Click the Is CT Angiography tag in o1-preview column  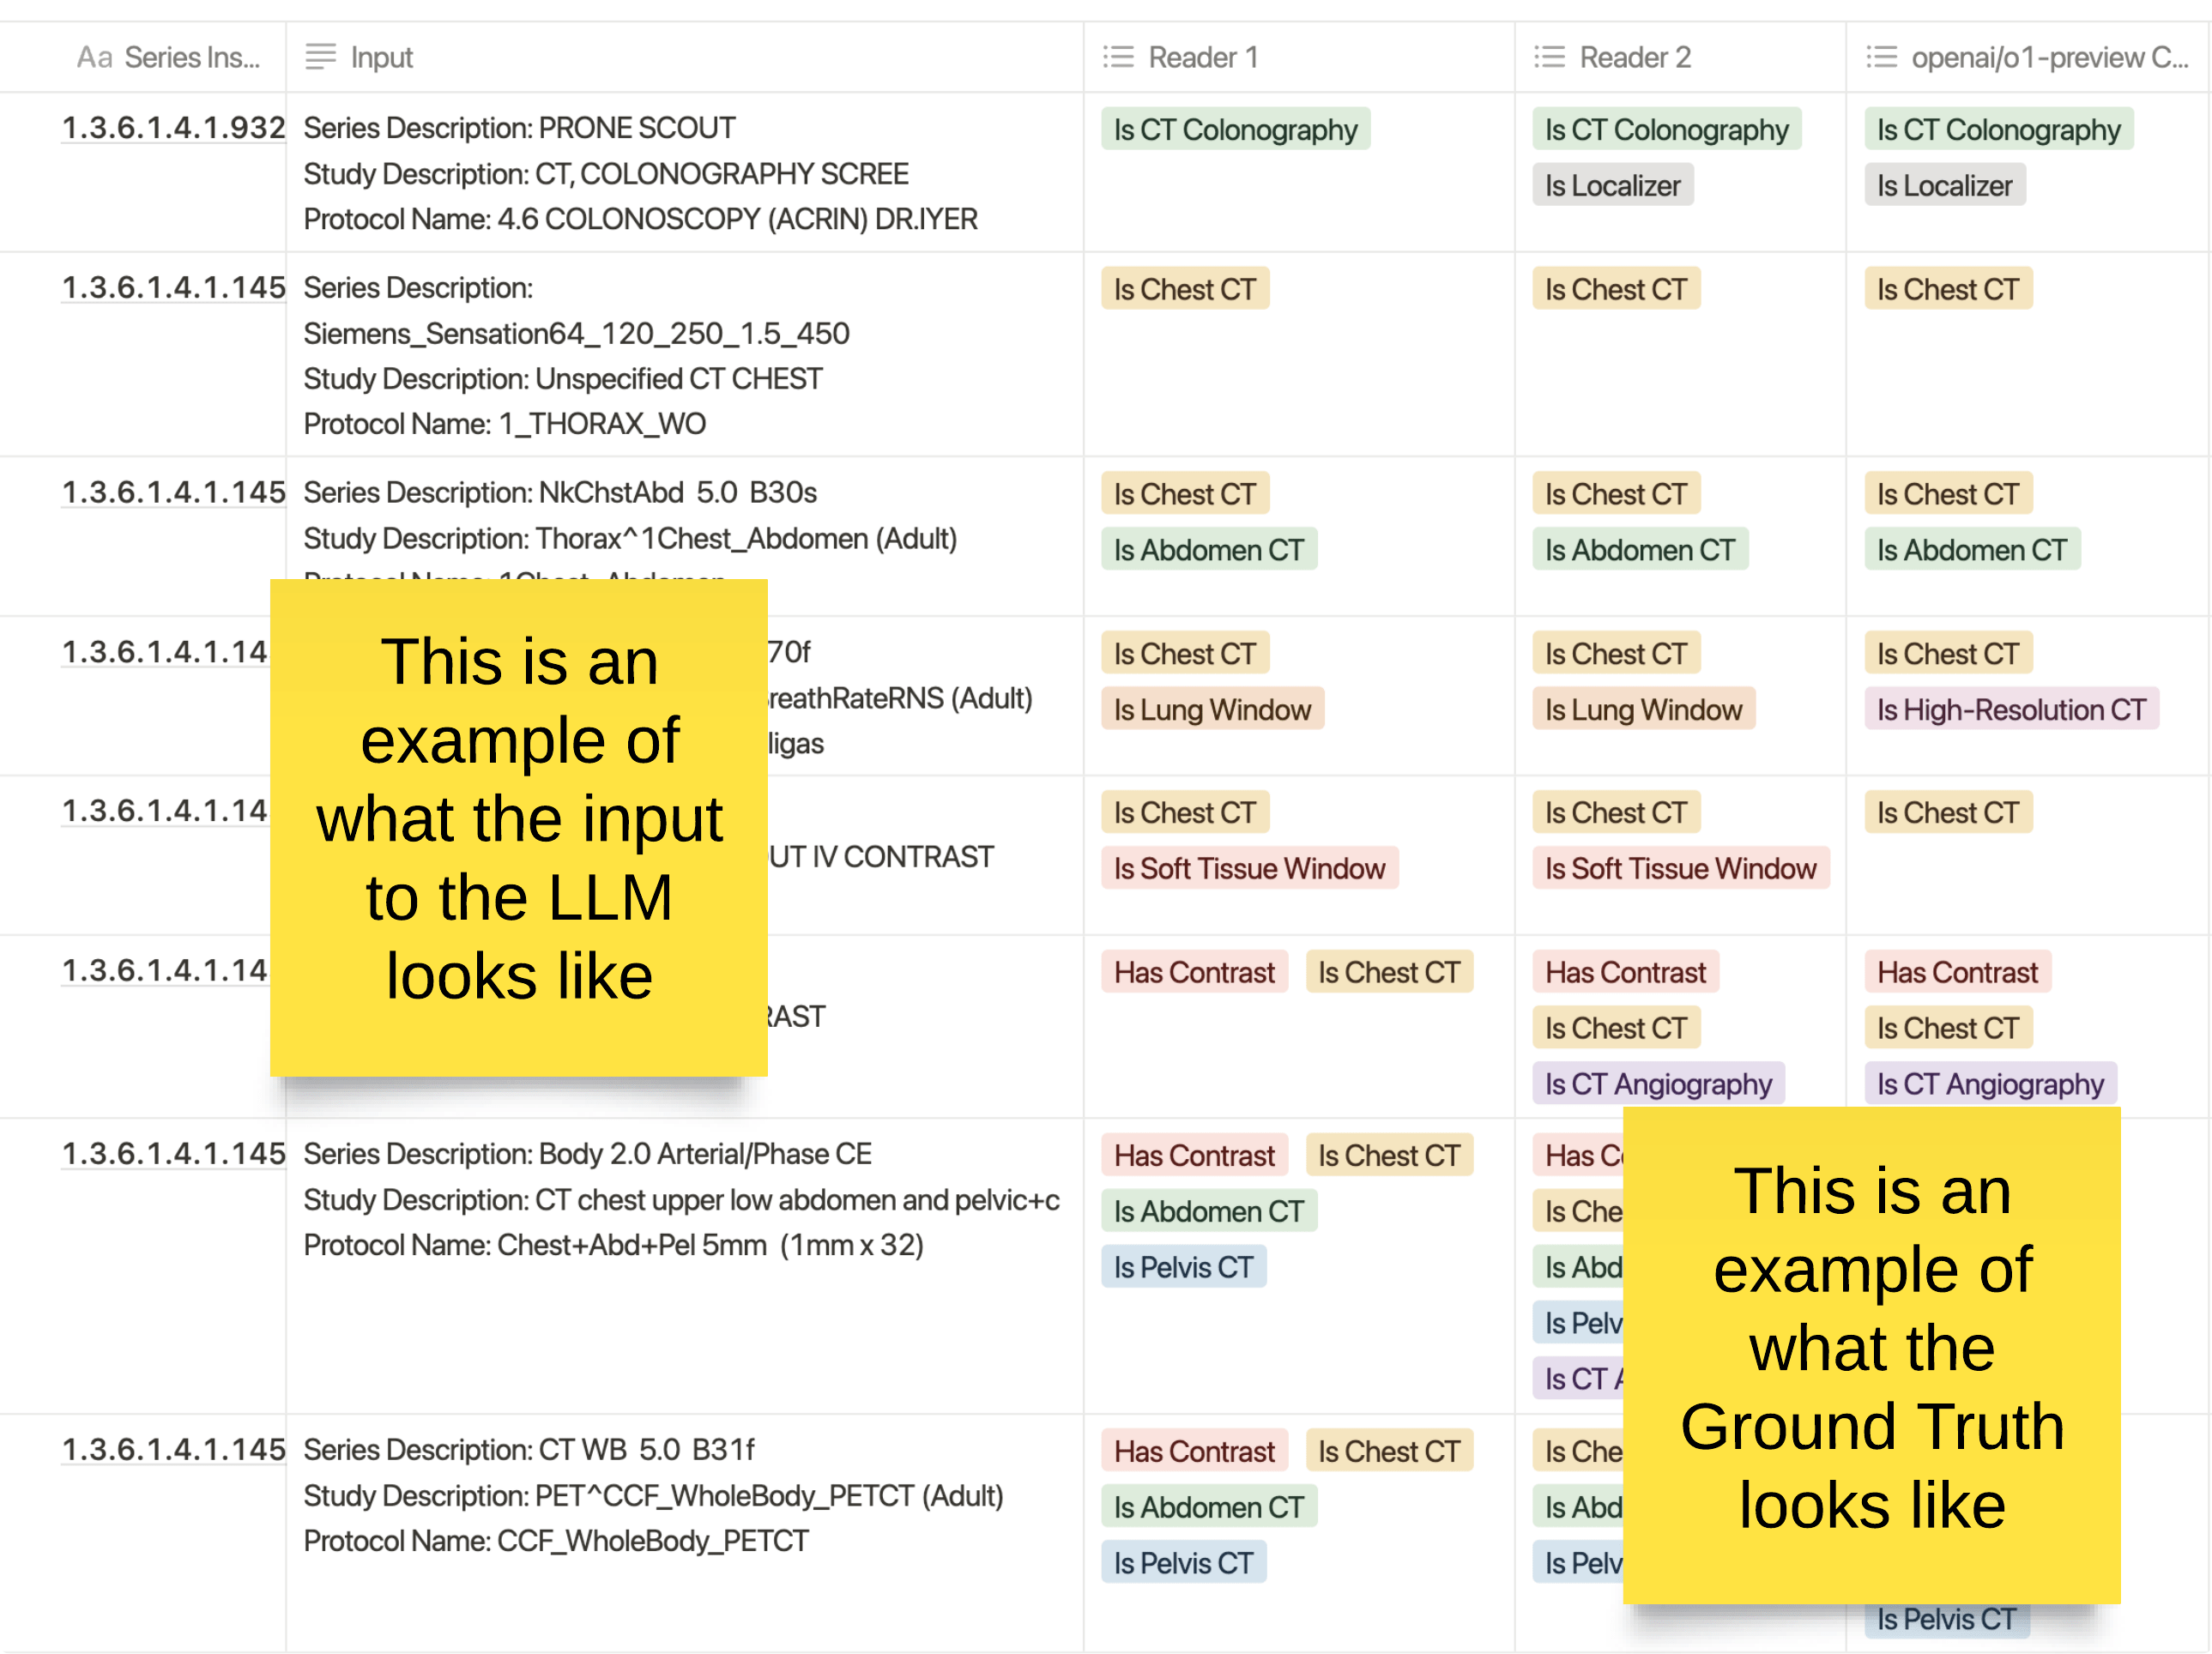[1989, 1084]
